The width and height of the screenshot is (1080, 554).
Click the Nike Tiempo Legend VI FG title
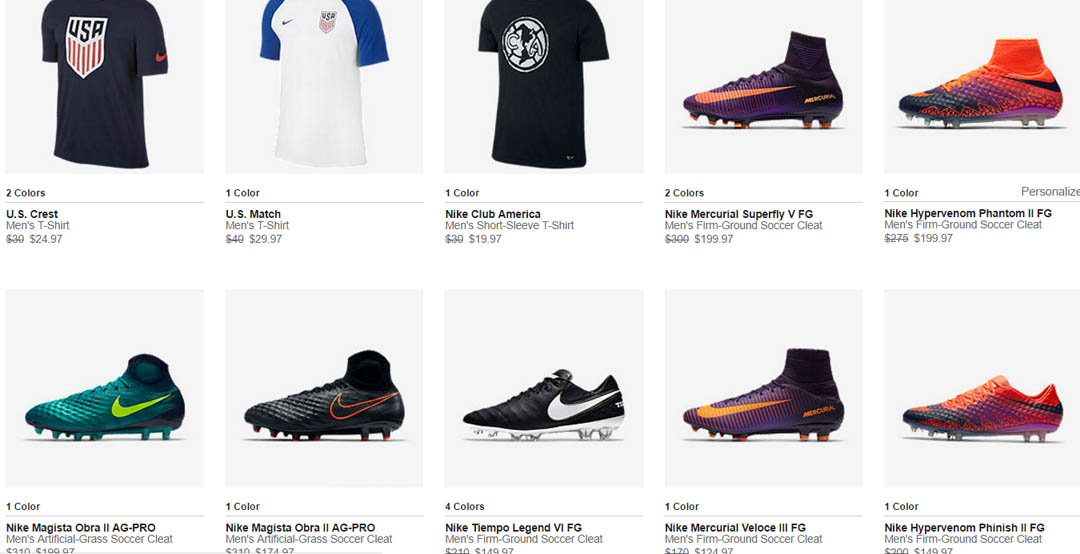coord(513,528)
